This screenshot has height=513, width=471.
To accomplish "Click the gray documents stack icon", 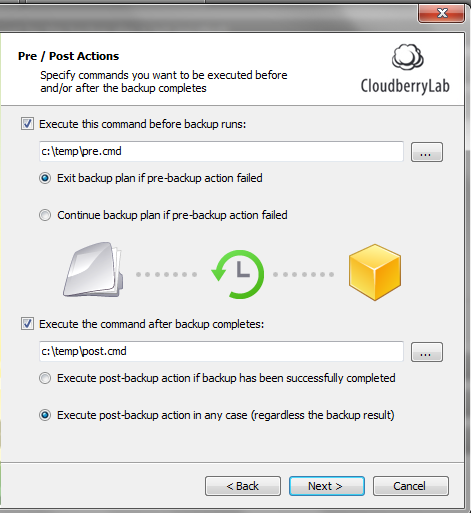I will coord(93,270).
